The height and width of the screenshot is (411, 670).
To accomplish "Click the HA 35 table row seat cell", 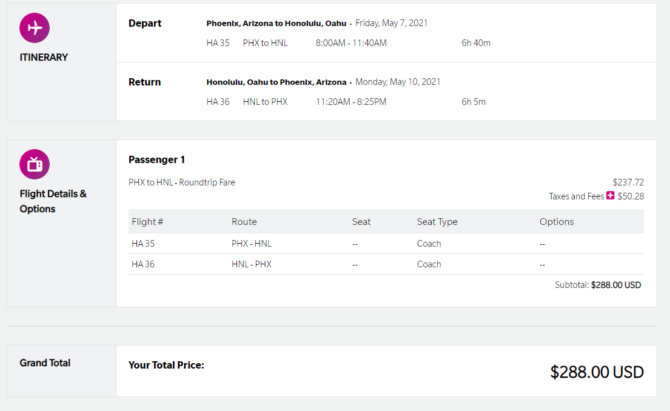I will click(355, 244).
